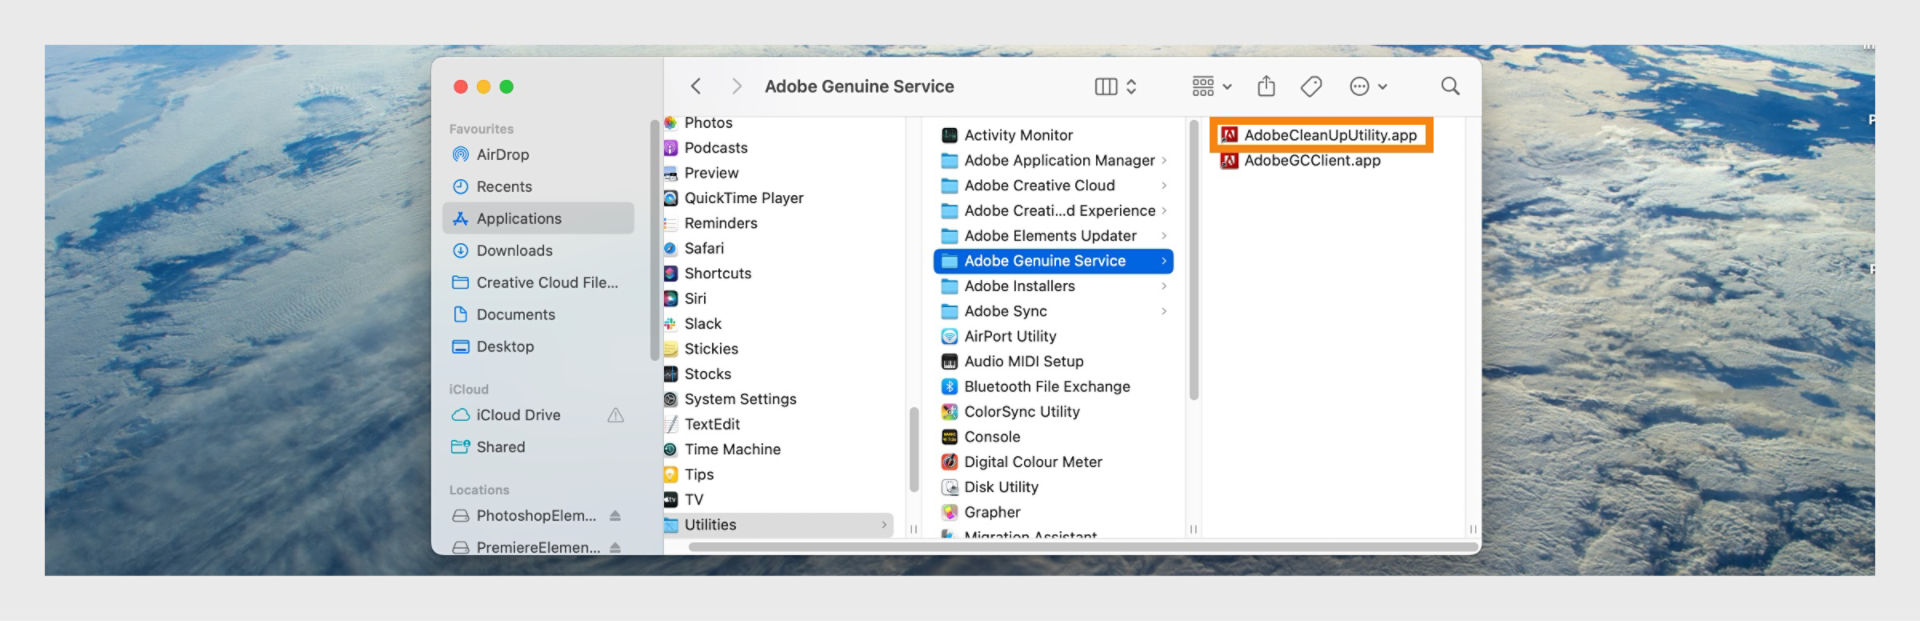
Task: Go forward with the right chevron button
Action: tap(737, 87)
